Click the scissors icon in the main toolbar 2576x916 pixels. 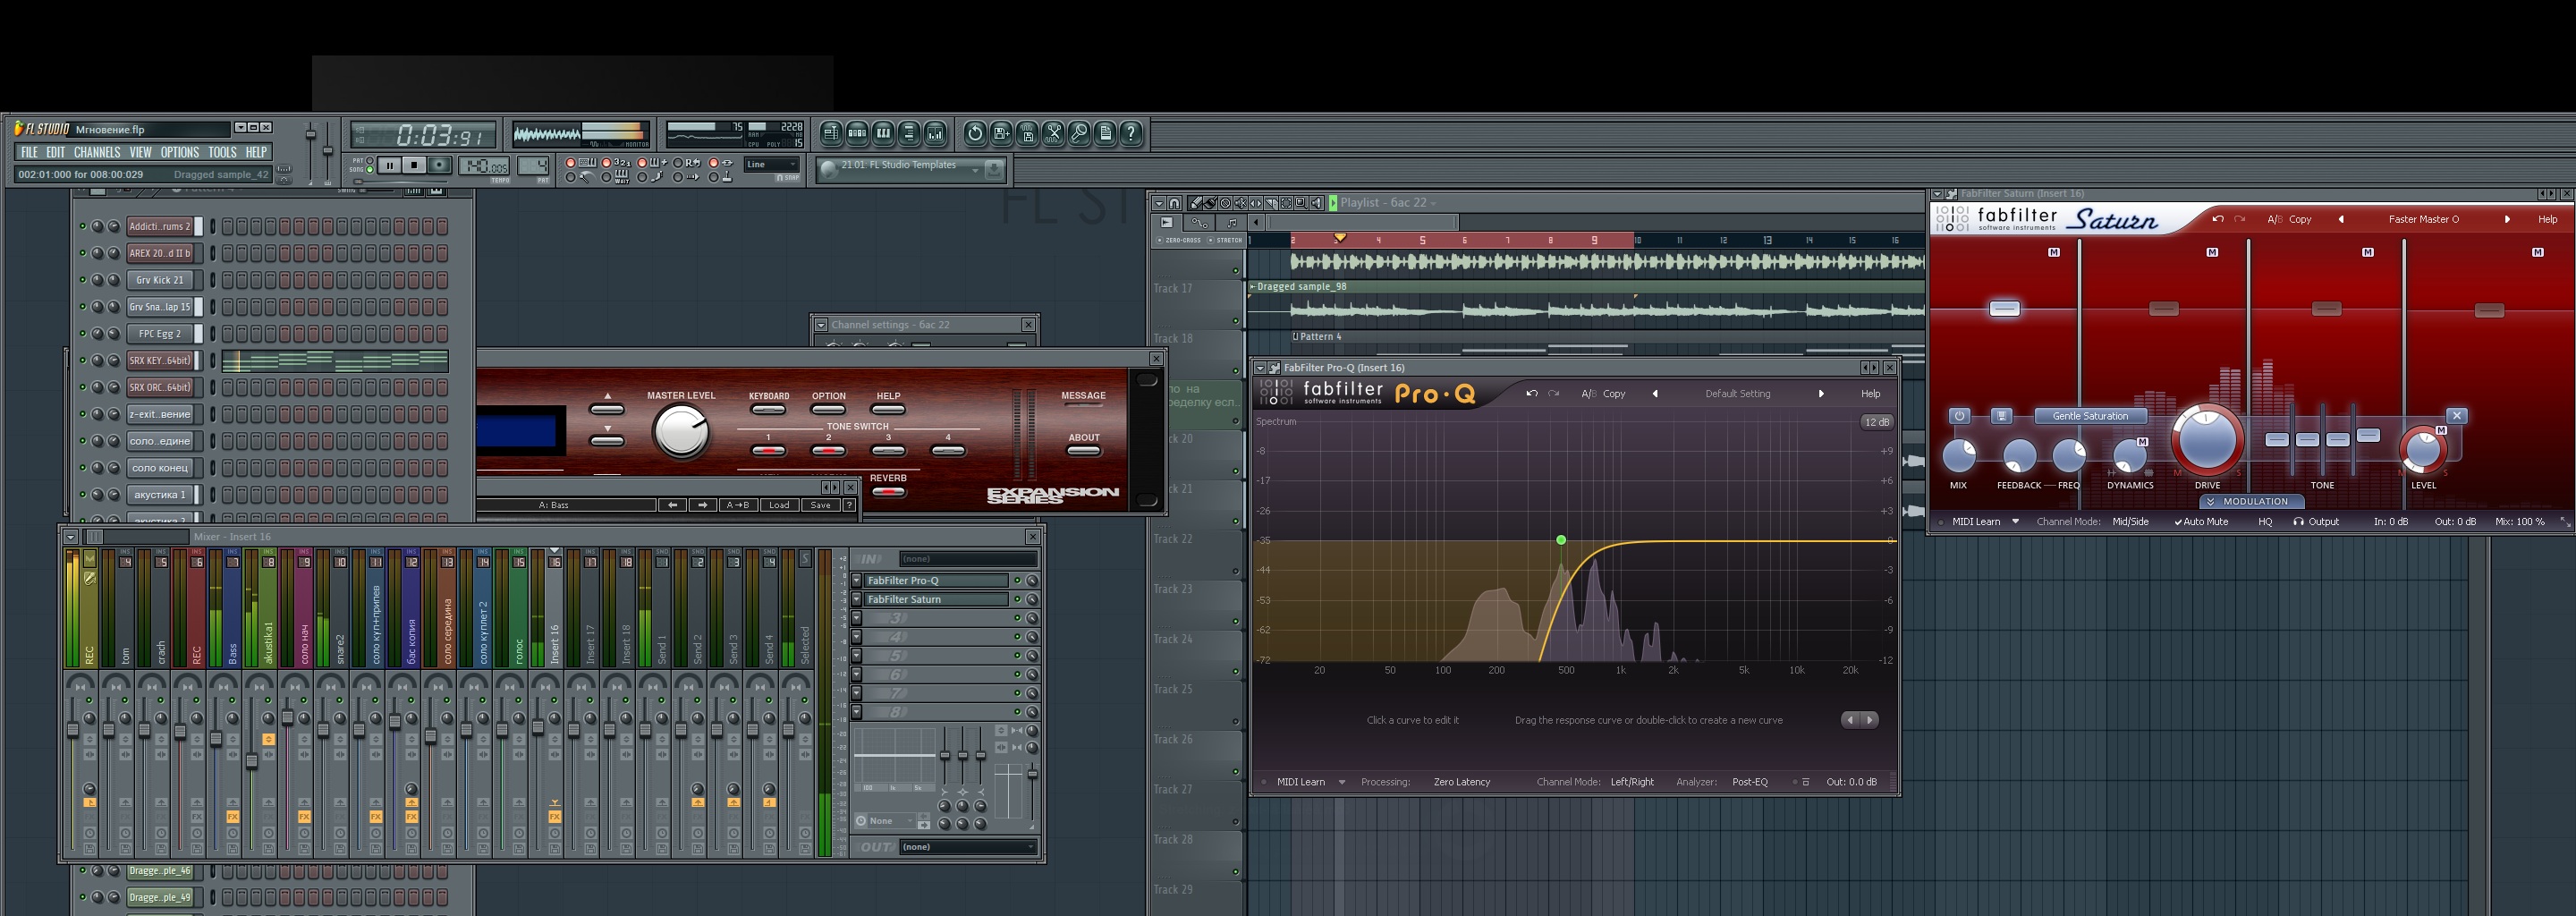coord(1053,133)
